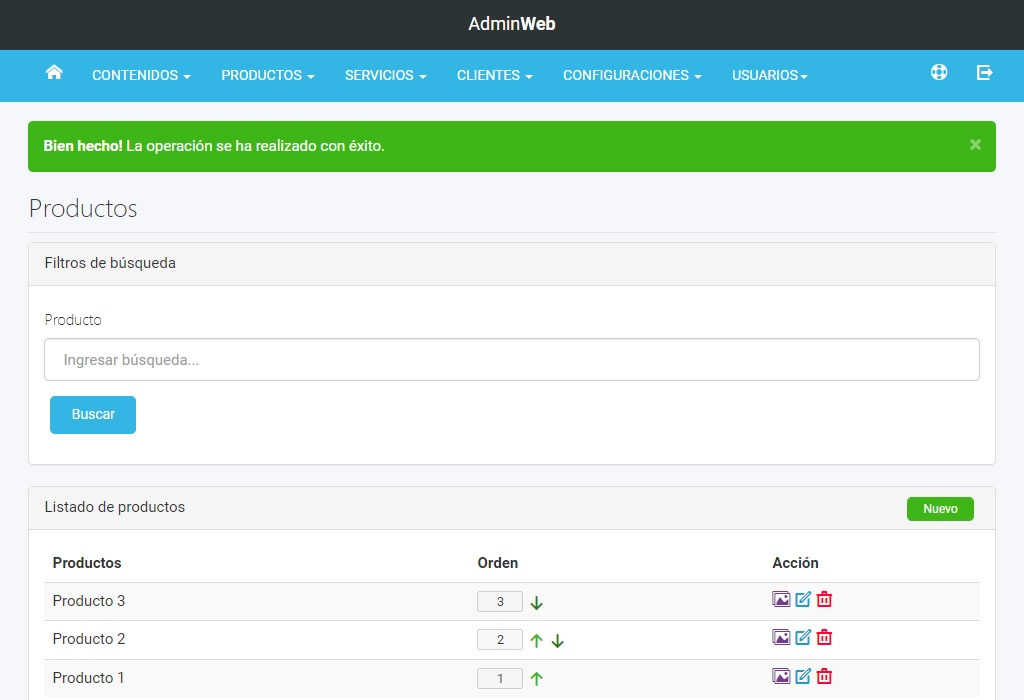
Task: Click up arrow for Producto 1
Action: pyautogui.click(x=536, y=677)
